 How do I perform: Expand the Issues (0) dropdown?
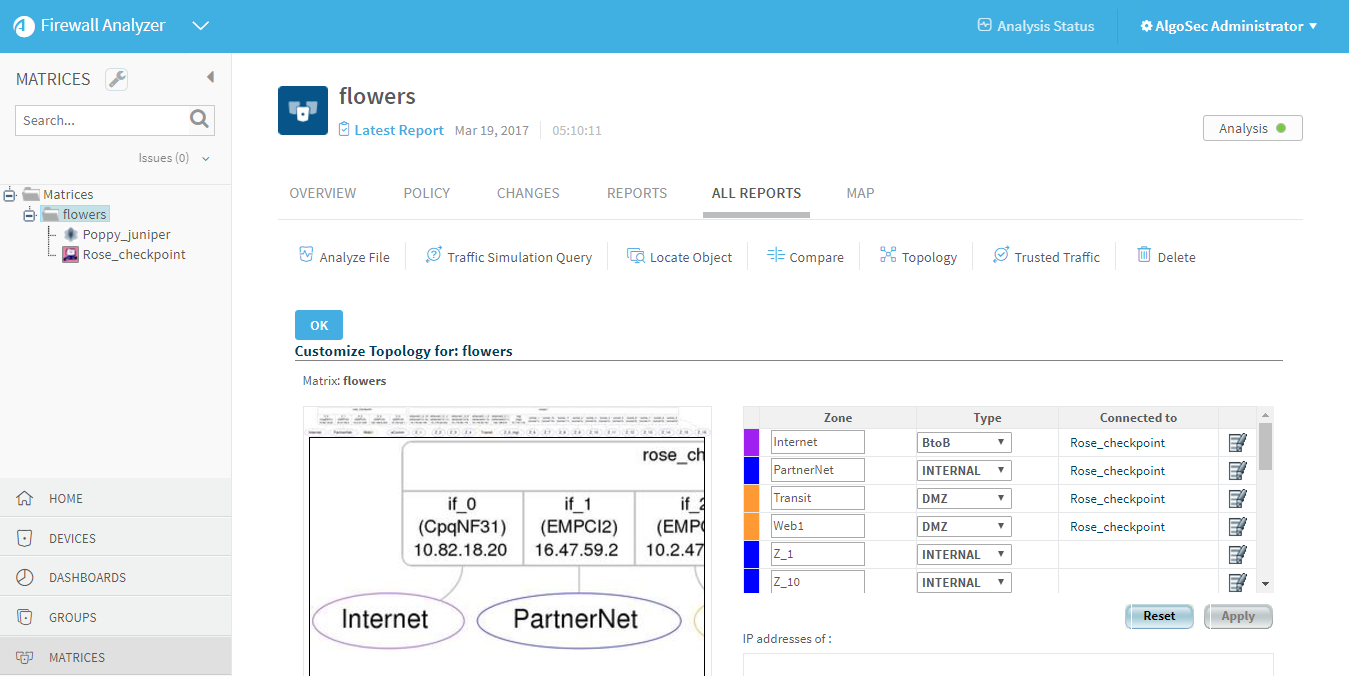pos(206,158)
